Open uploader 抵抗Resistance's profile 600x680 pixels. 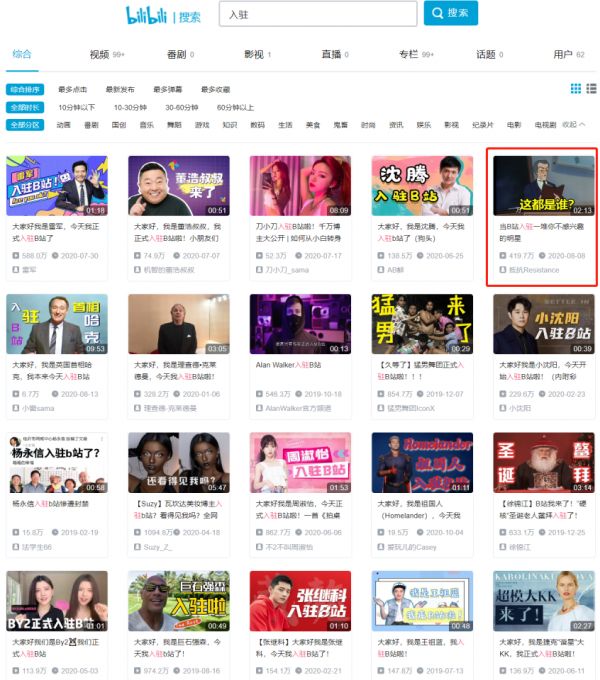tap(534, 270)
